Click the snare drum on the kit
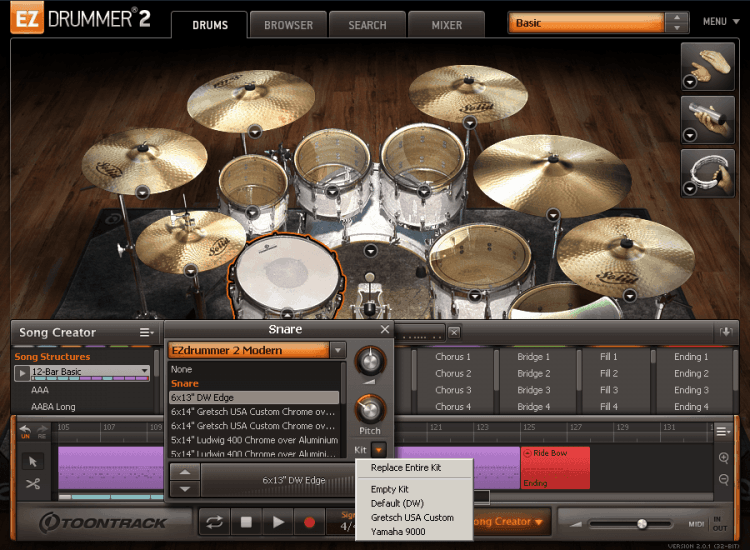The height and width of the screenshot is (550, 750). tap(286, 274)
